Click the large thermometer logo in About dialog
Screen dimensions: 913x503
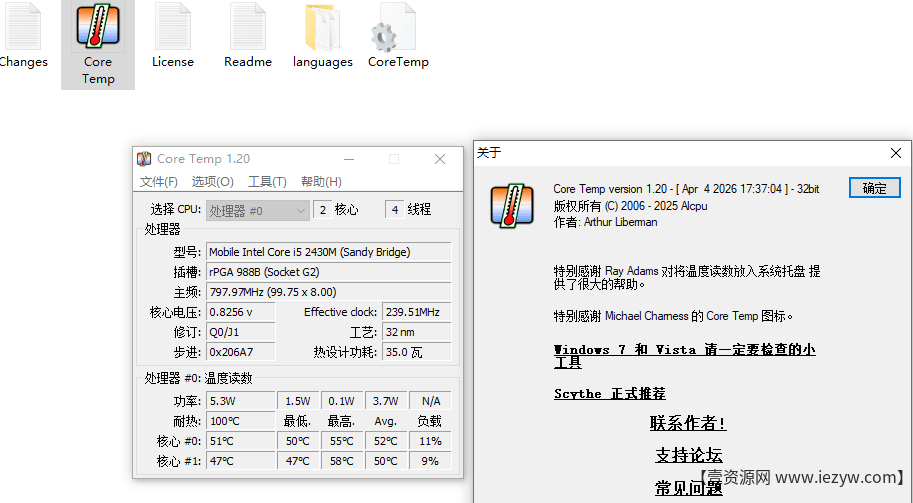[x=512, y=205]
